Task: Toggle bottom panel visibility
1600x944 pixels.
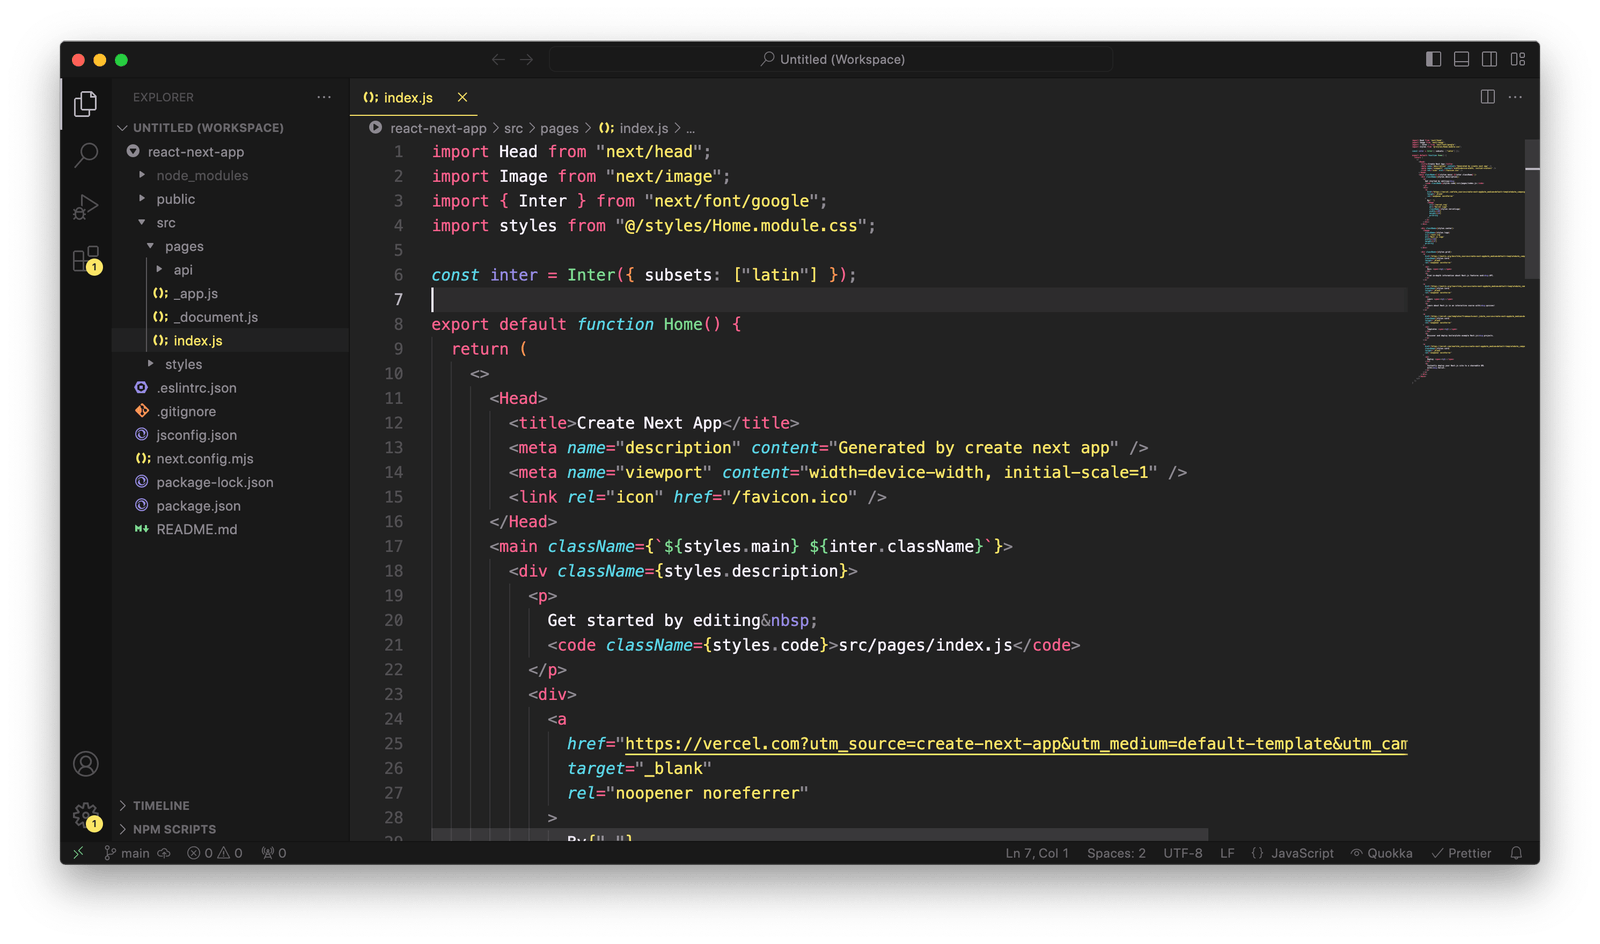Action: click(x=1461, y=59)
